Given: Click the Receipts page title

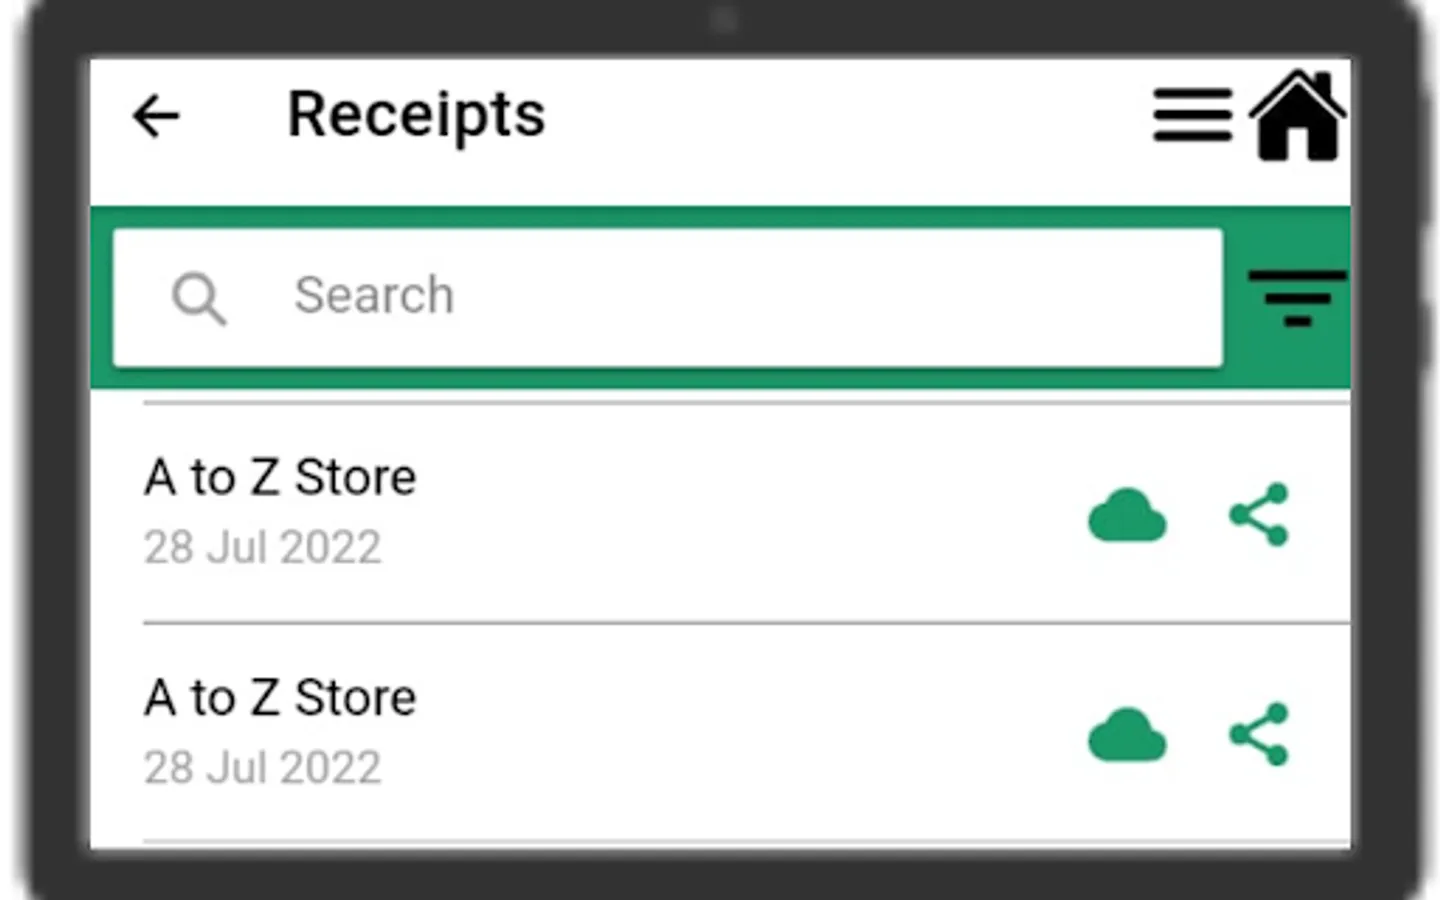Looking at the screenshot, I should tap(416, 115).
